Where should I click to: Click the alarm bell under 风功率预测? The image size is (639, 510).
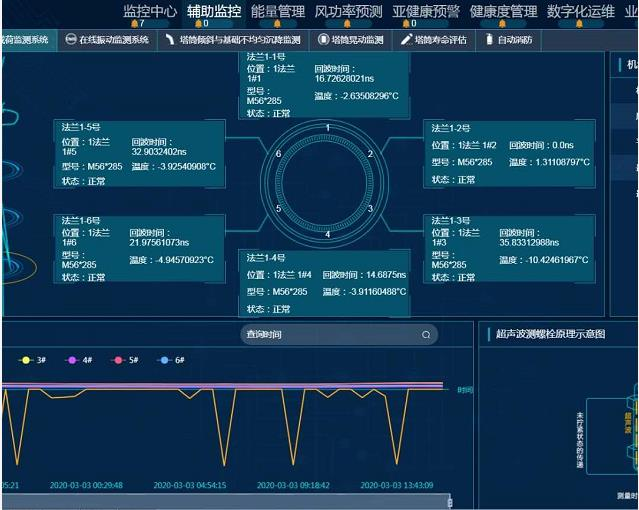coord(347,24)
